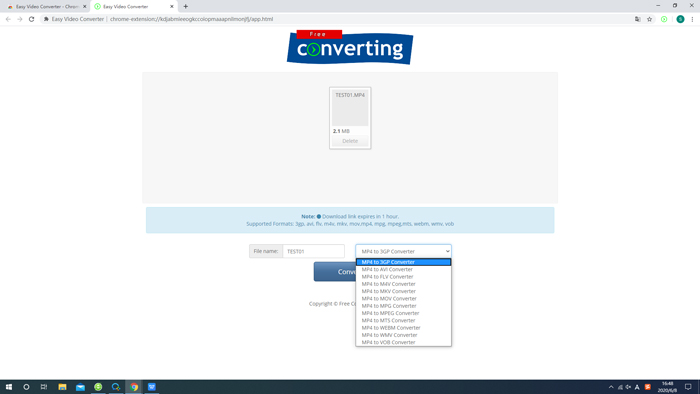
Task: Open the Windows Start menu
Action: pyautogui.click(x=8, y=387)
